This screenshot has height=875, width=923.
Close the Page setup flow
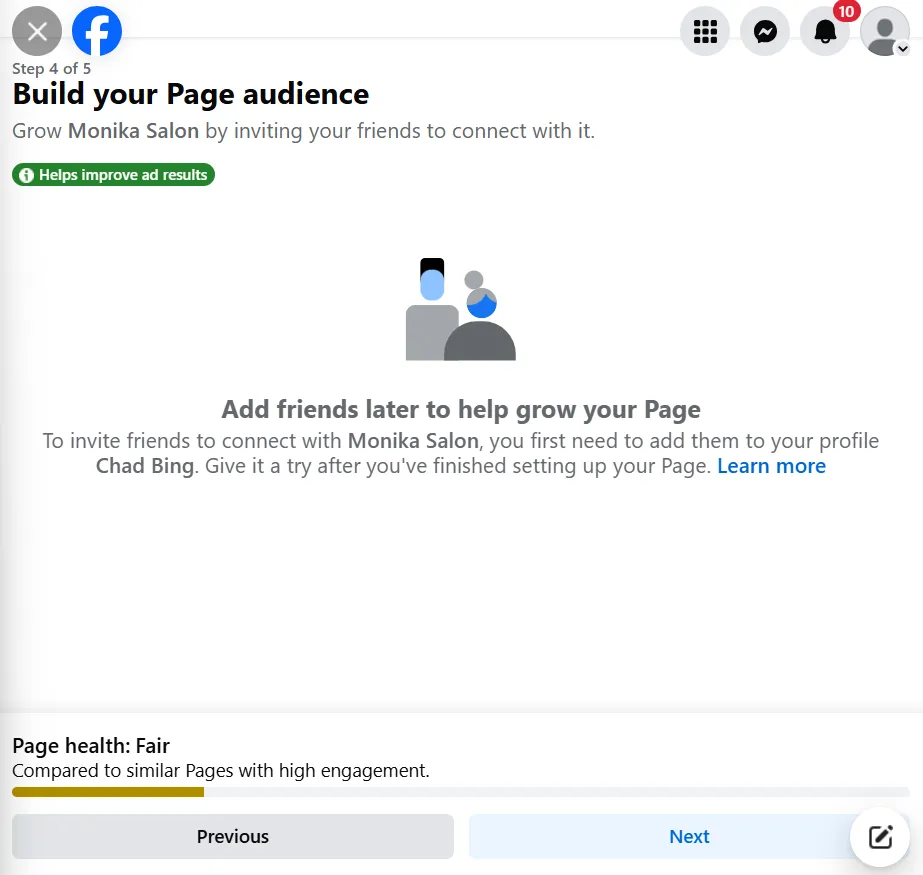37,31
